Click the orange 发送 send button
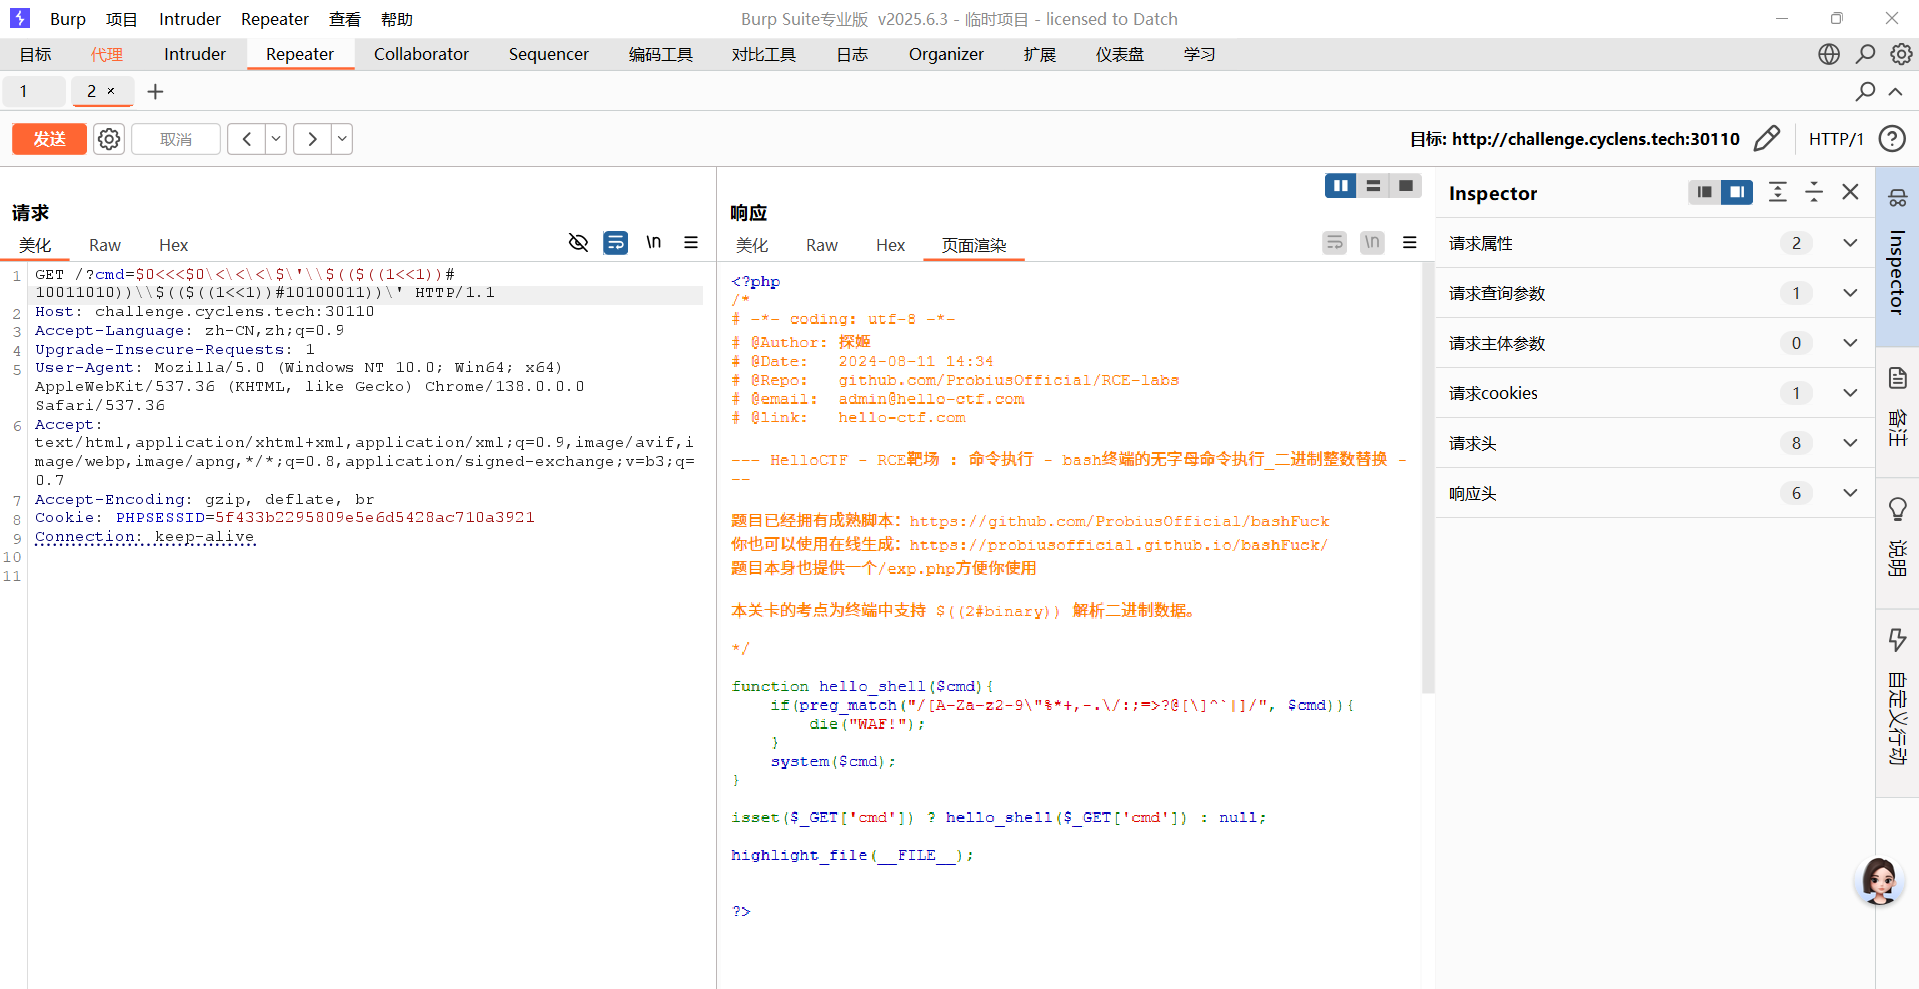Viewport: 1919px width, 989px height. 49,139
